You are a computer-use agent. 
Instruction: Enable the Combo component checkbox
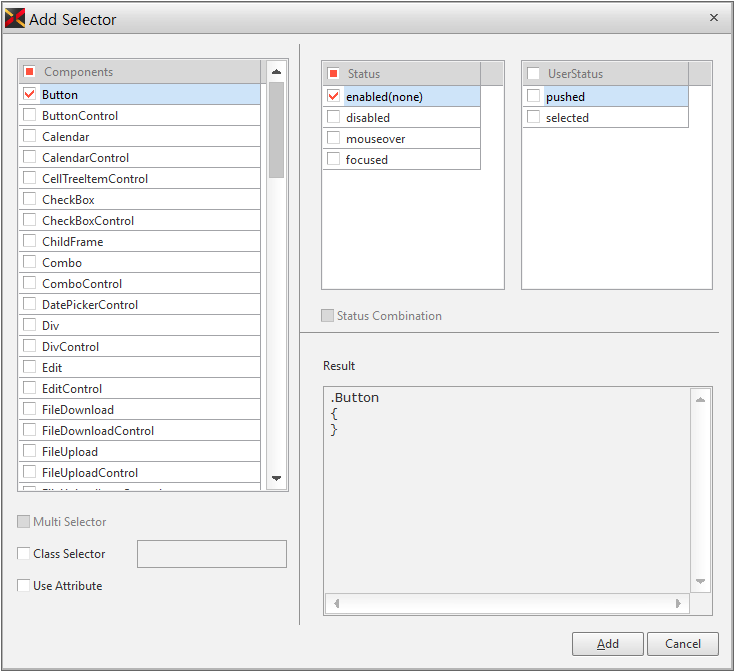(30, 262)
